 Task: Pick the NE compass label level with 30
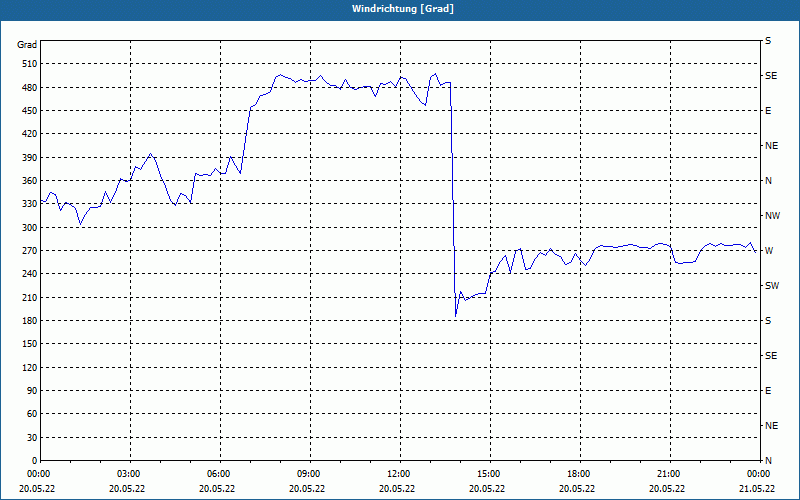771,426
